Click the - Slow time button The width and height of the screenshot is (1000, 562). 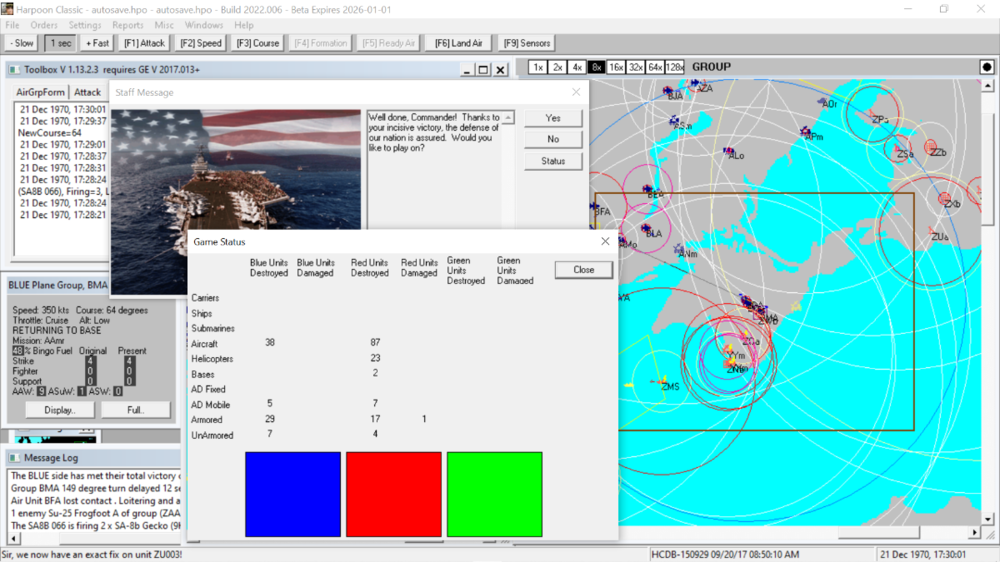tap(22, 43)
